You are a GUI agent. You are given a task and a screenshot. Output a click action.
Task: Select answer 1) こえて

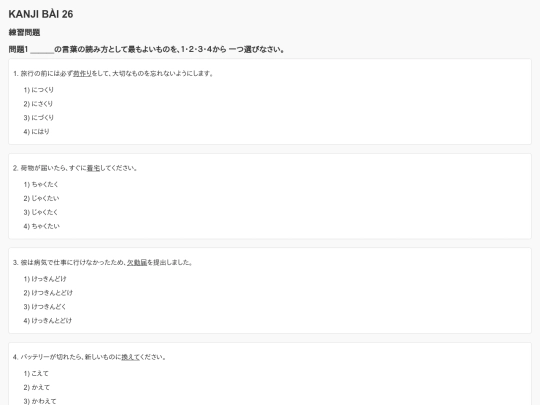[36, 374]
